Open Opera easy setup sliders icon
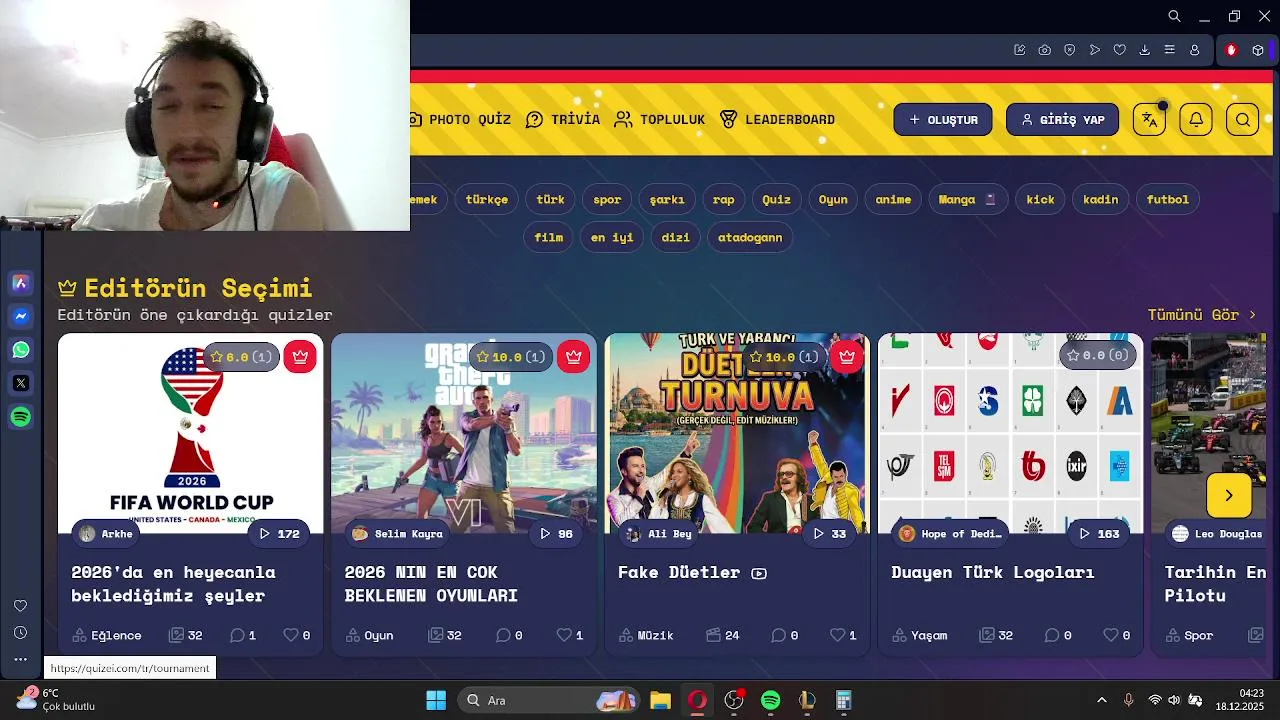1280x720 pixels. 1170,50
